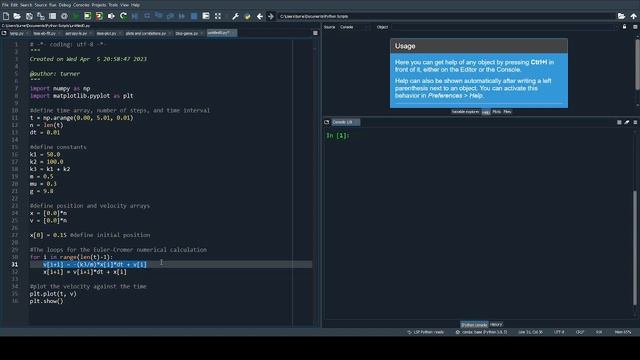Open Preferences with wrench icon
640x360 pixels.
tap(236, 16)
